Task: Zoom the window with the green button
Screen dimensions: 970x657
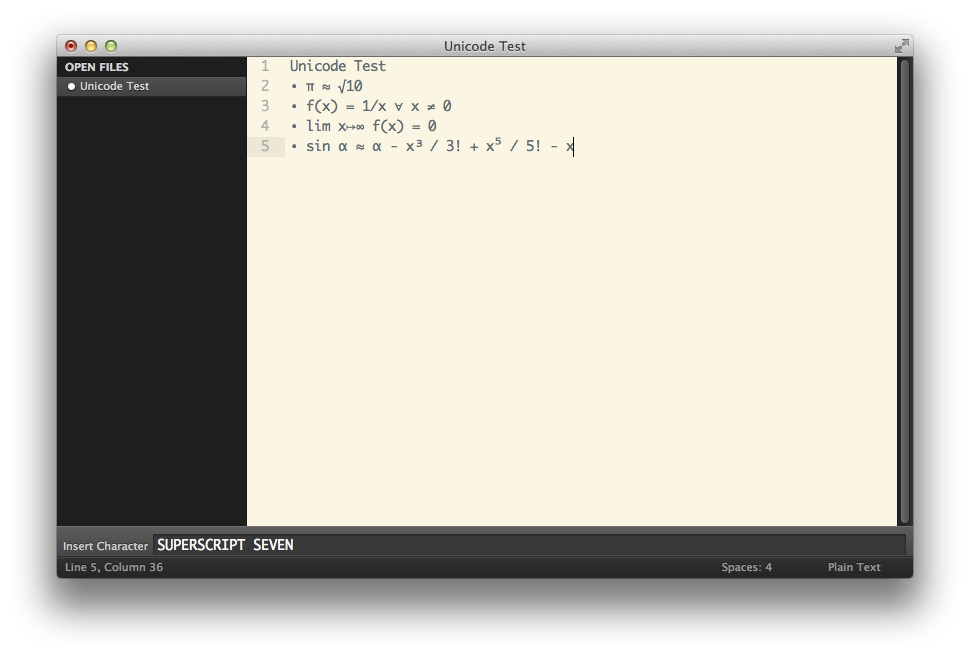Action: [x=111, y=46]
